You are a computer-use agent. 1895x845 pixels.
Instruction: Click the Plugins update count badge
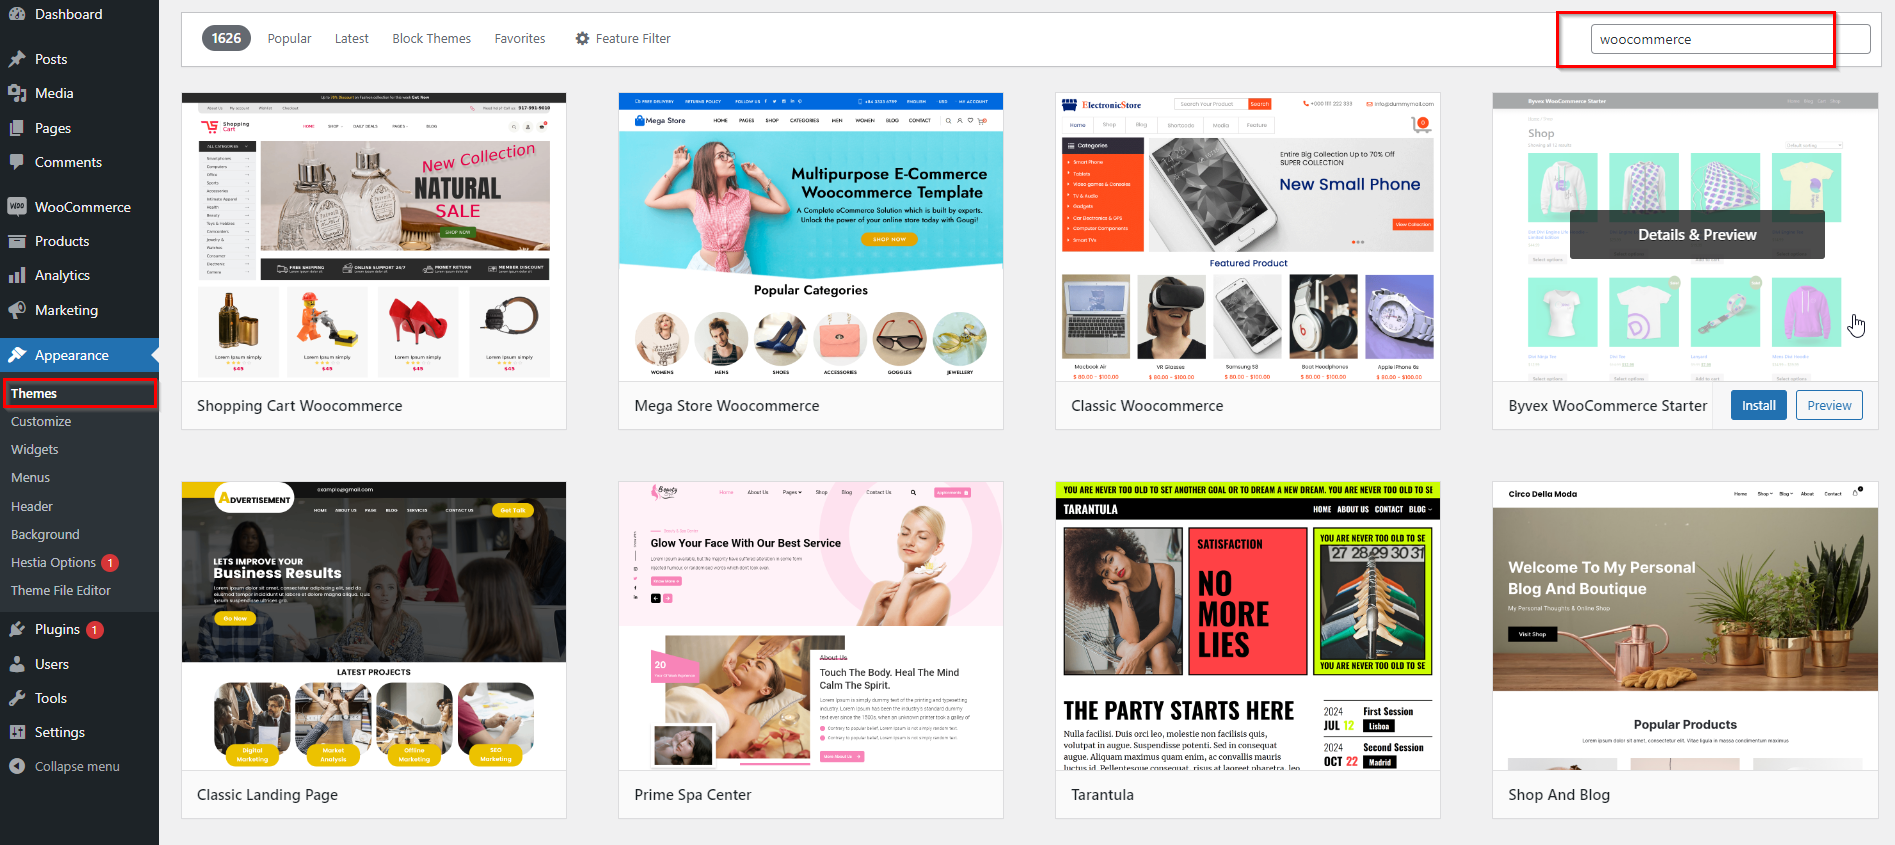click(95, 630)
